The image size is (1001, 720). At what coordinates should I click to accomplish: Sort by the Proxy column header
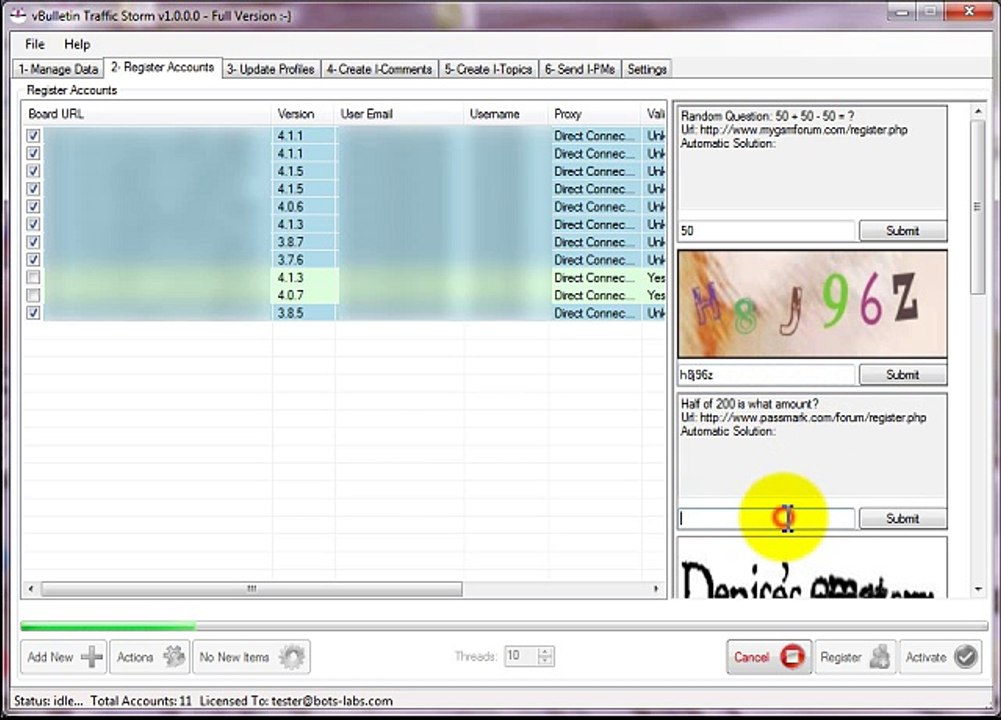594,114
